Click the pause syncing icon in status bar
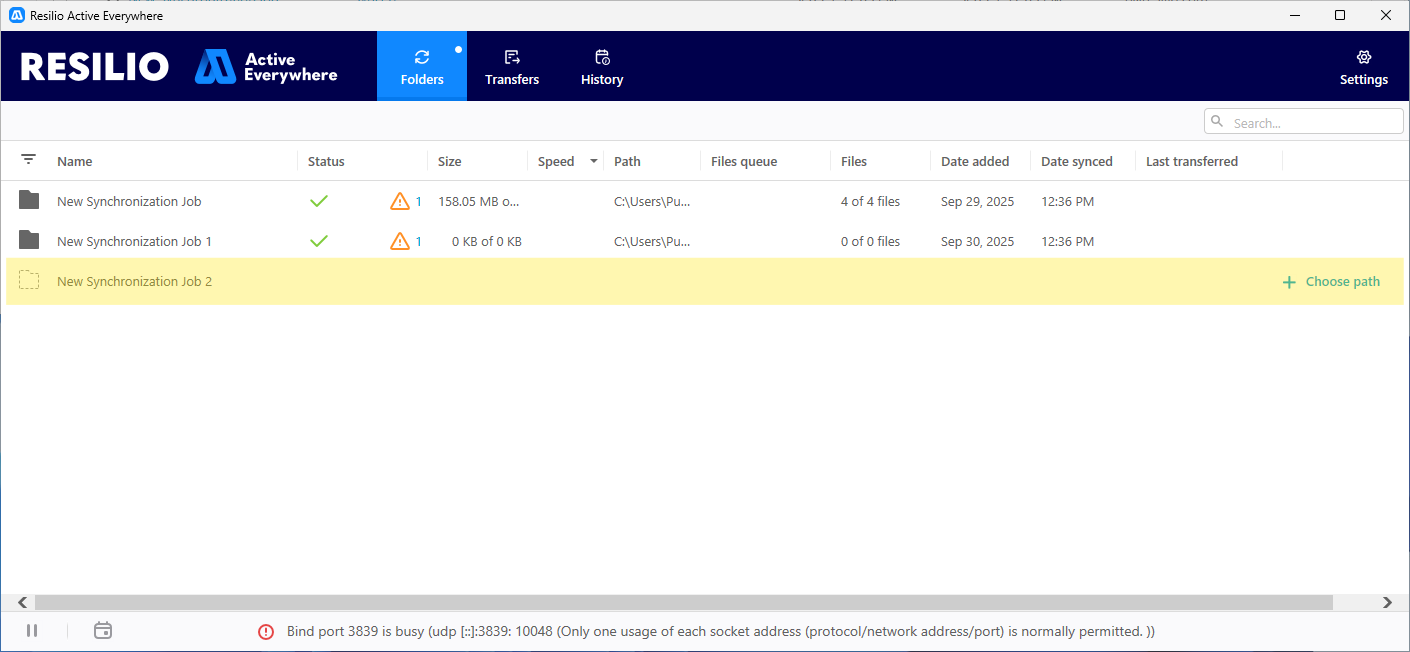This screenshot has height=652, width=1410. tap(32, 631)
